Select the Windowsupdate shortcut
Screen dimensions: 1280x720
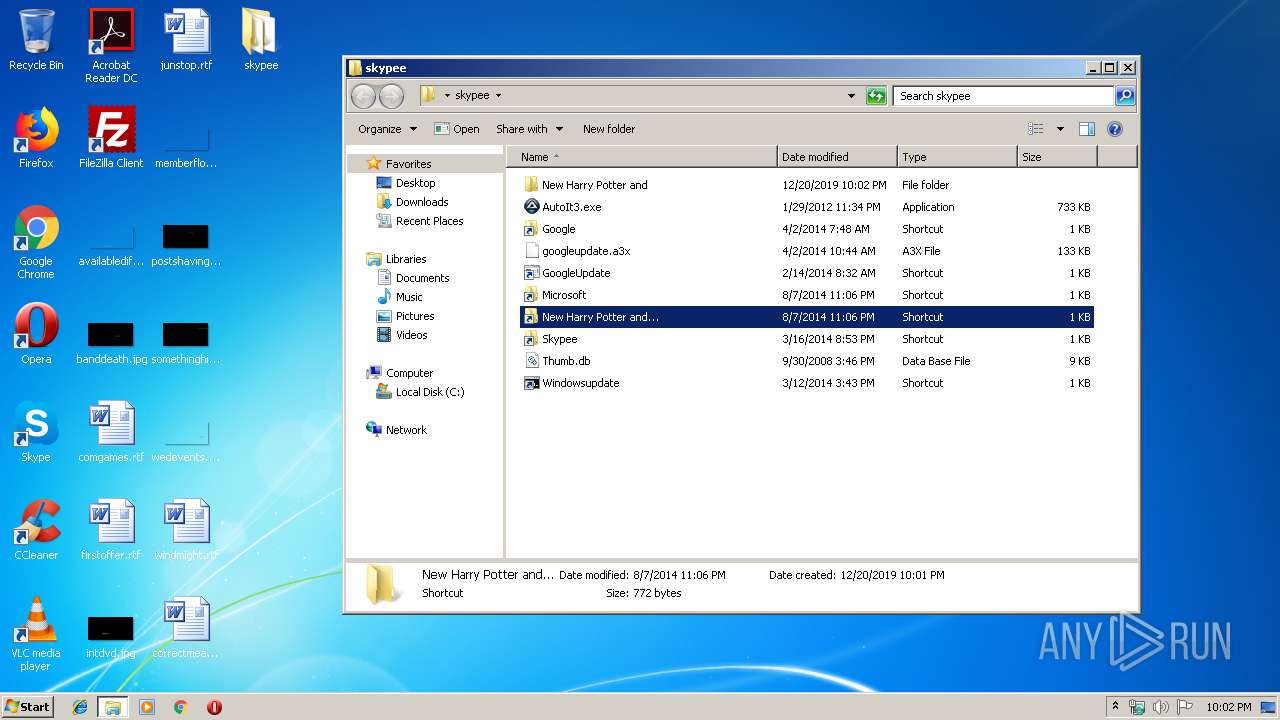point(806,383)
